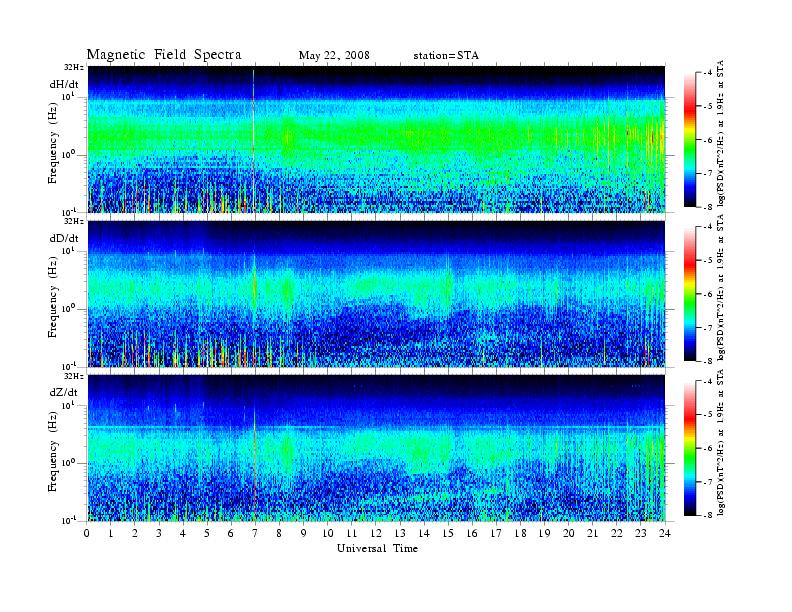Viewport: 792px width, 612px height.
Task: Click hour tick label 6 on the time axis
Action: (231, 533)
